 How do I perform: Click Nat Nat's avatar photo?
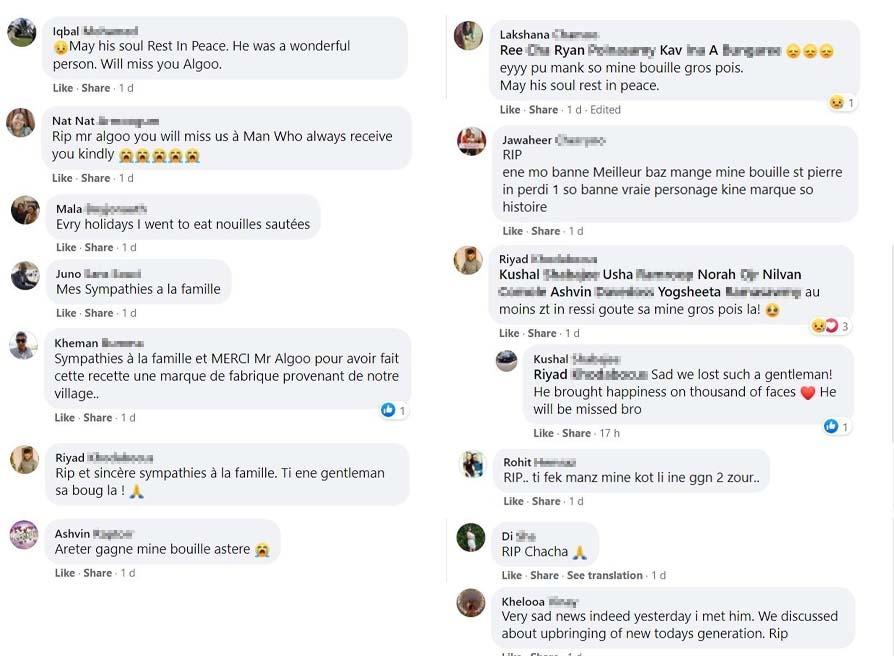click(21, 123)
